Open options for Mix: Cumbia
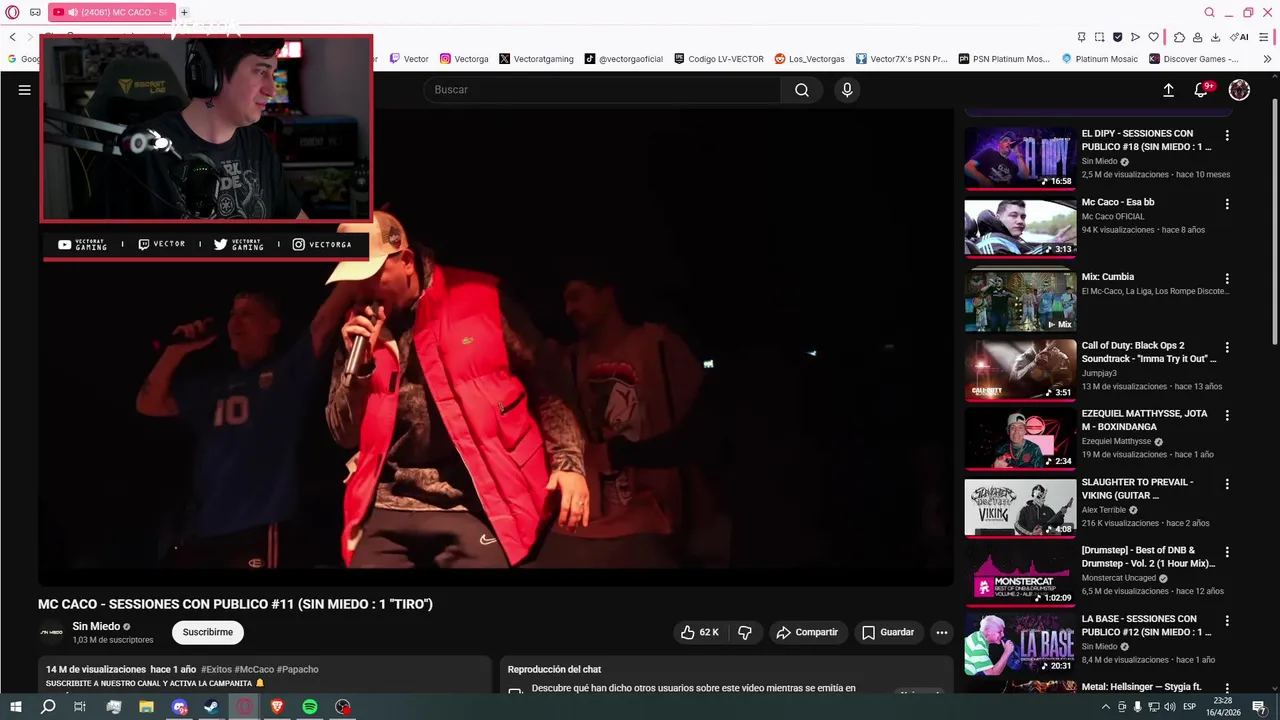 [1227, 279]
